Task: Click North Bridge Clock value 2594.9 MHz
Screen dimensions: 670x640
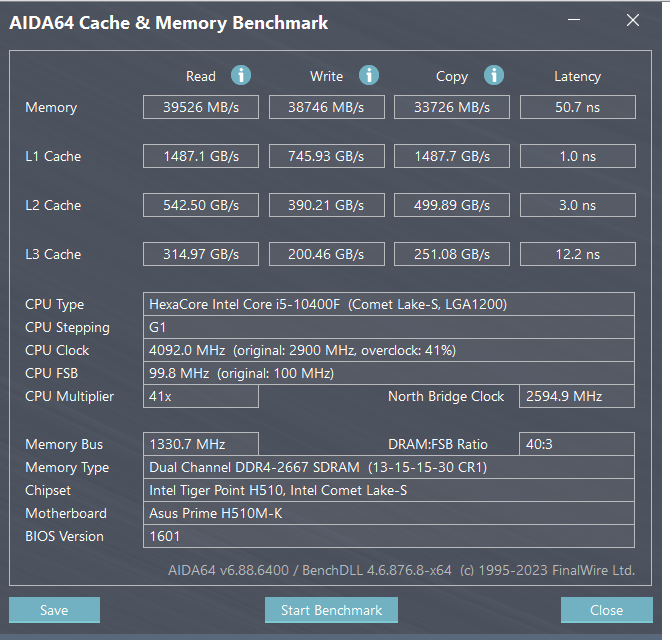Action: [577, 396]
